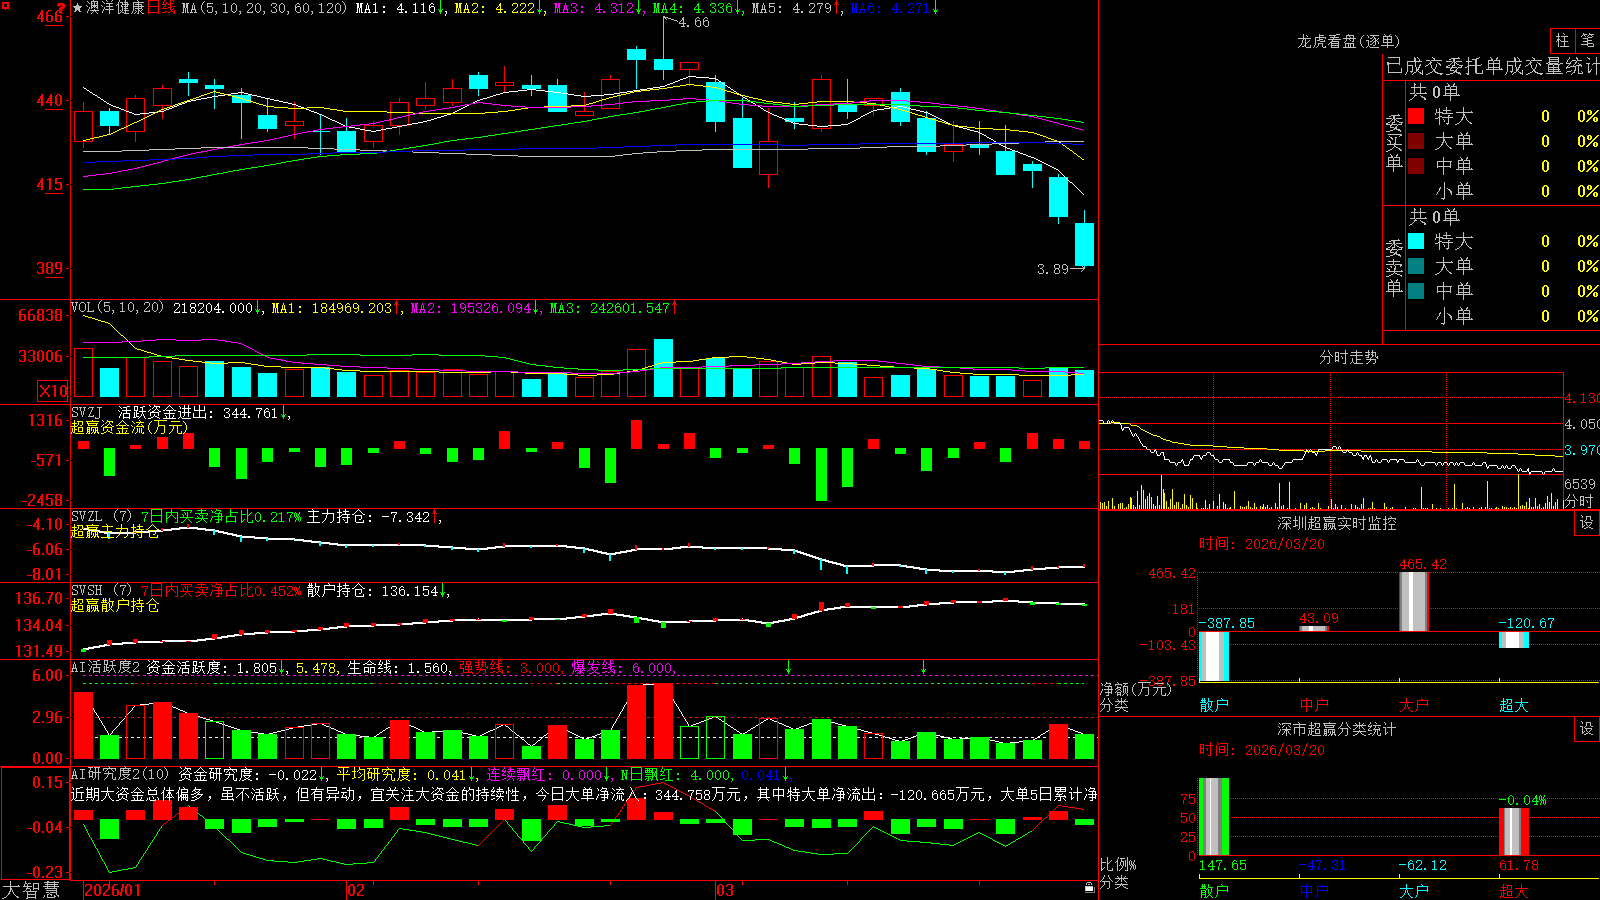Click the 深市超赢分类统计 panel title

point(1336,729)
